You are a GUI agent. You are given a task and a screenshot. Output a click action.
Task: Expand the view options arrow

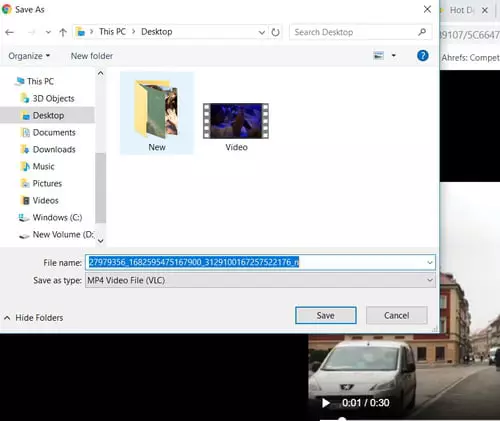[x=394, y=55]
